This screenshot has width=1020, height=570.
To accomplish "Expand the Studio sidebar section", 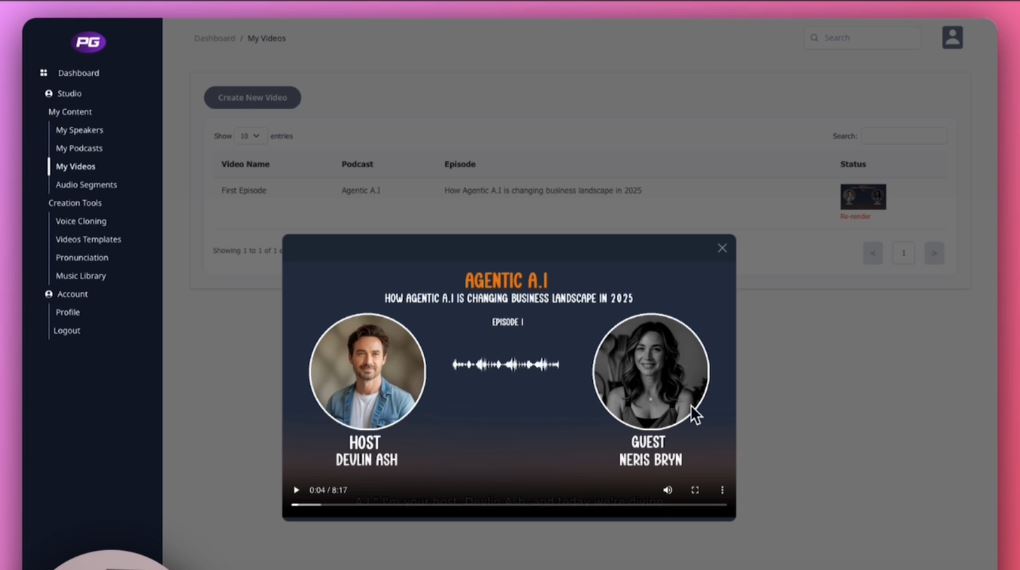I will (69, 93).
